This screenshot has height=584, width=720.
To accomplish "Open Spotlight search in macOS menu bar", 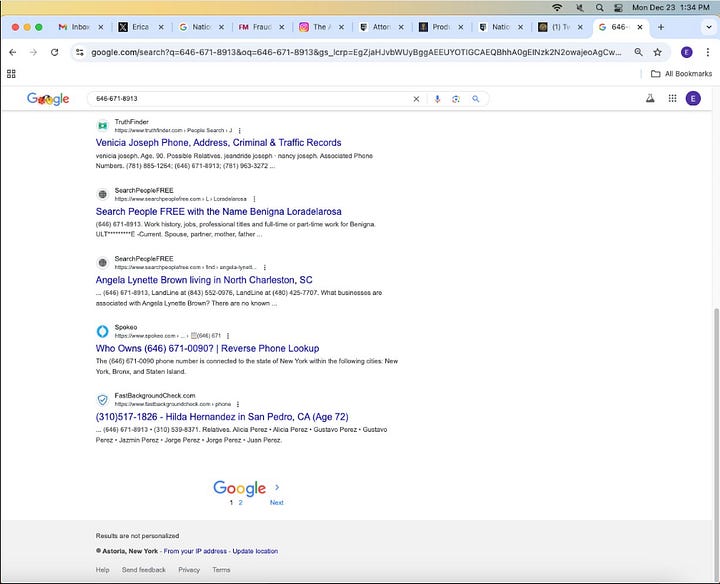I will 599,7.
